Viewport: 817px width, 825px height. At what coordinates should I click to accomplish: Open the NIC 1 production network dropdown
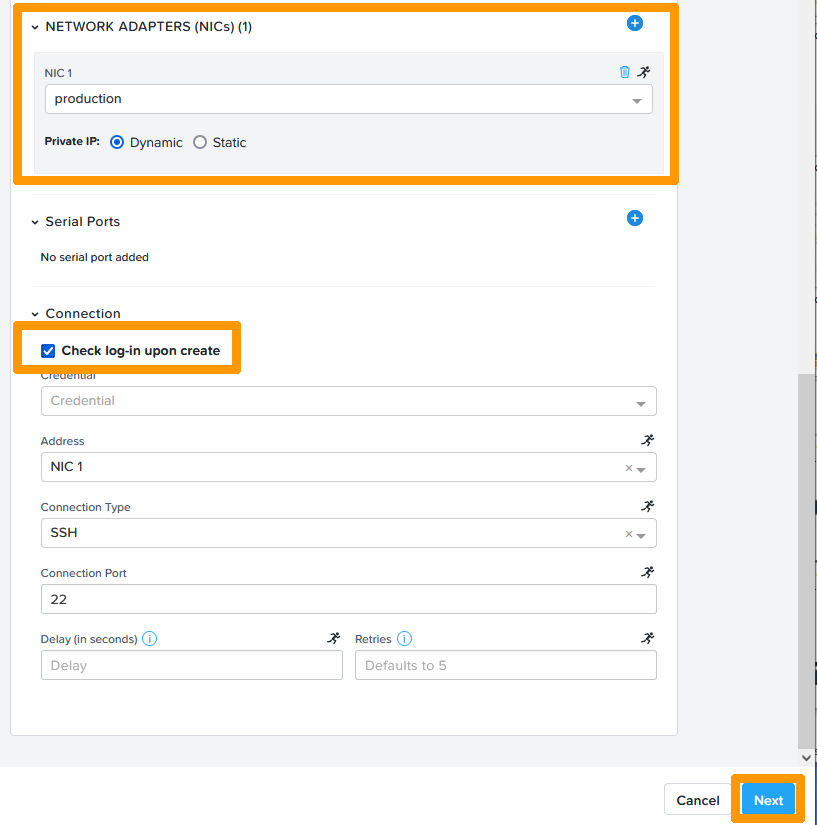pyautogui.click(x=348, y=99)
